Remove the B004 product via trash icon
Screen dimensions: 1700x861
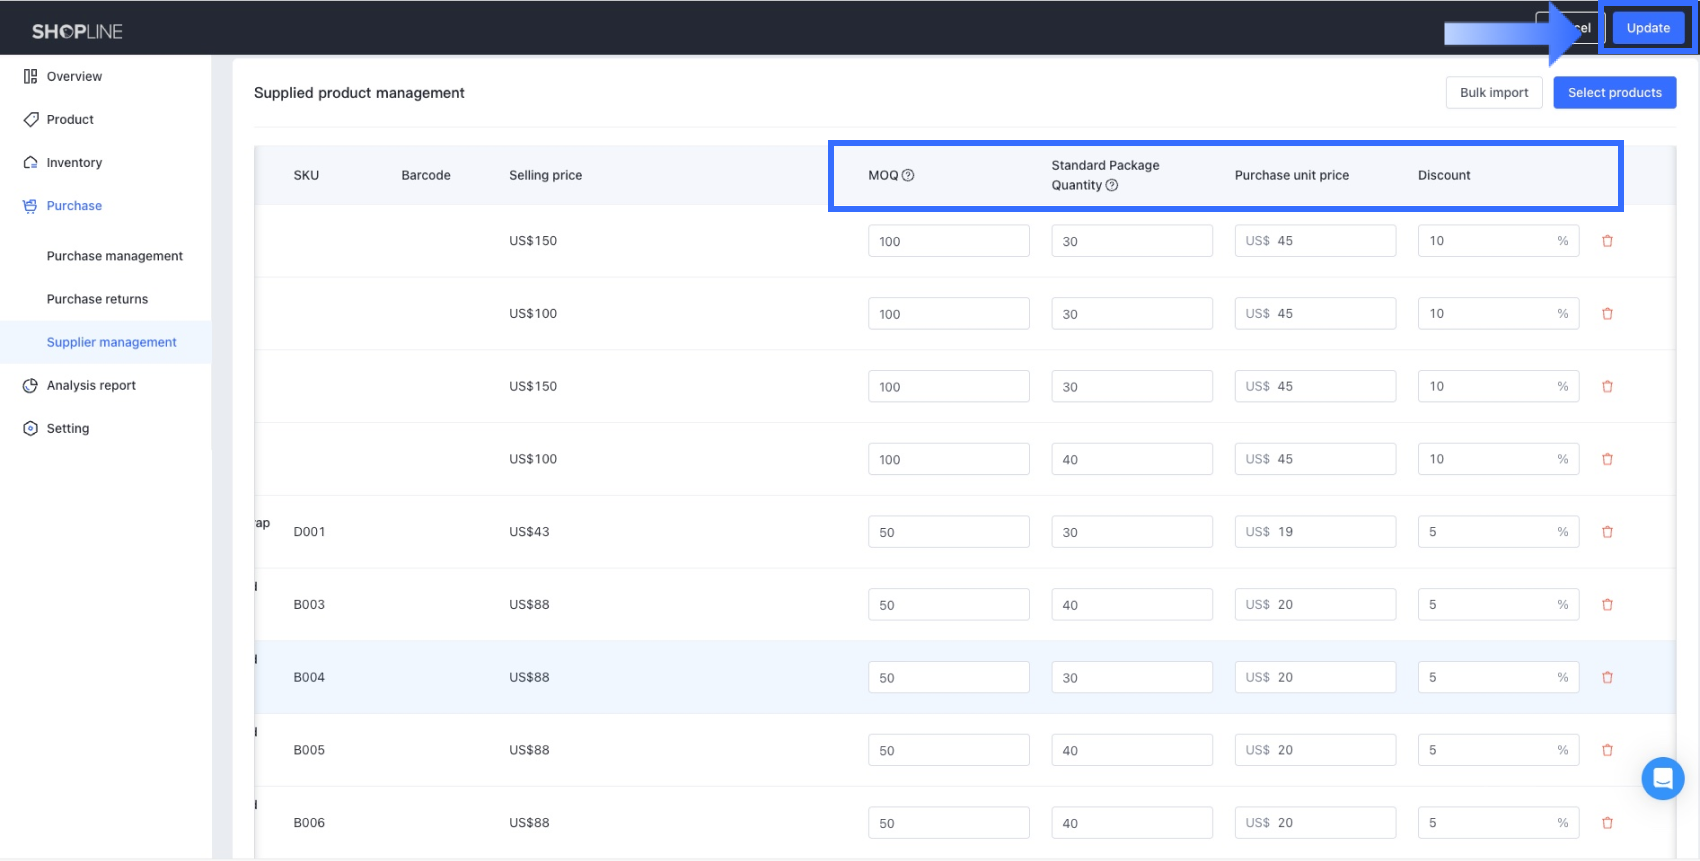[1607, 677]
